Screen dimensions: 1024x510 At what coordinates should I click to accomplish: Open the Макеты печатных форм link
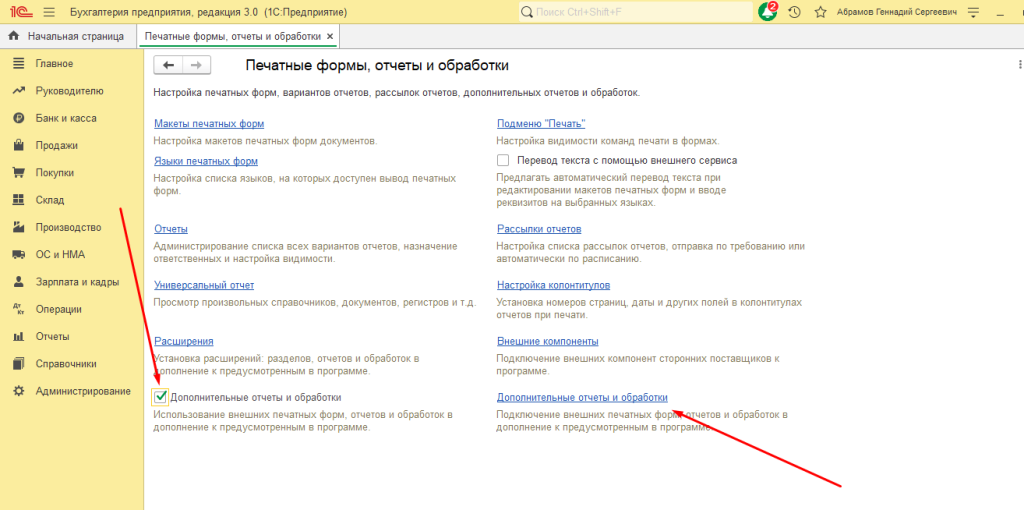[208, 124]
